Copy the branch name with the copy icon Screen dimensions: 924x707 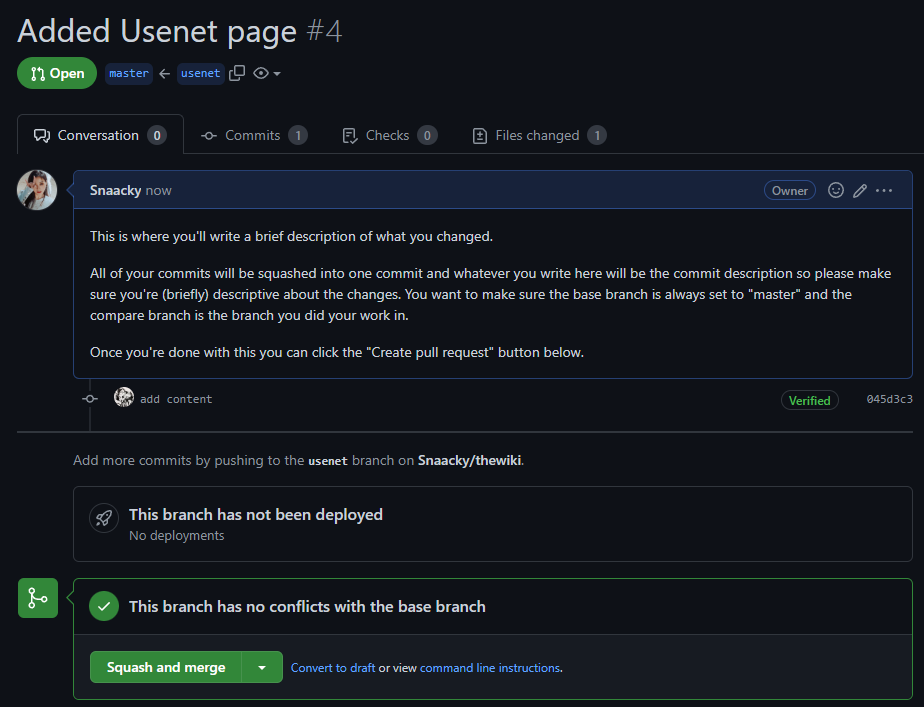(x=236, y=73)
